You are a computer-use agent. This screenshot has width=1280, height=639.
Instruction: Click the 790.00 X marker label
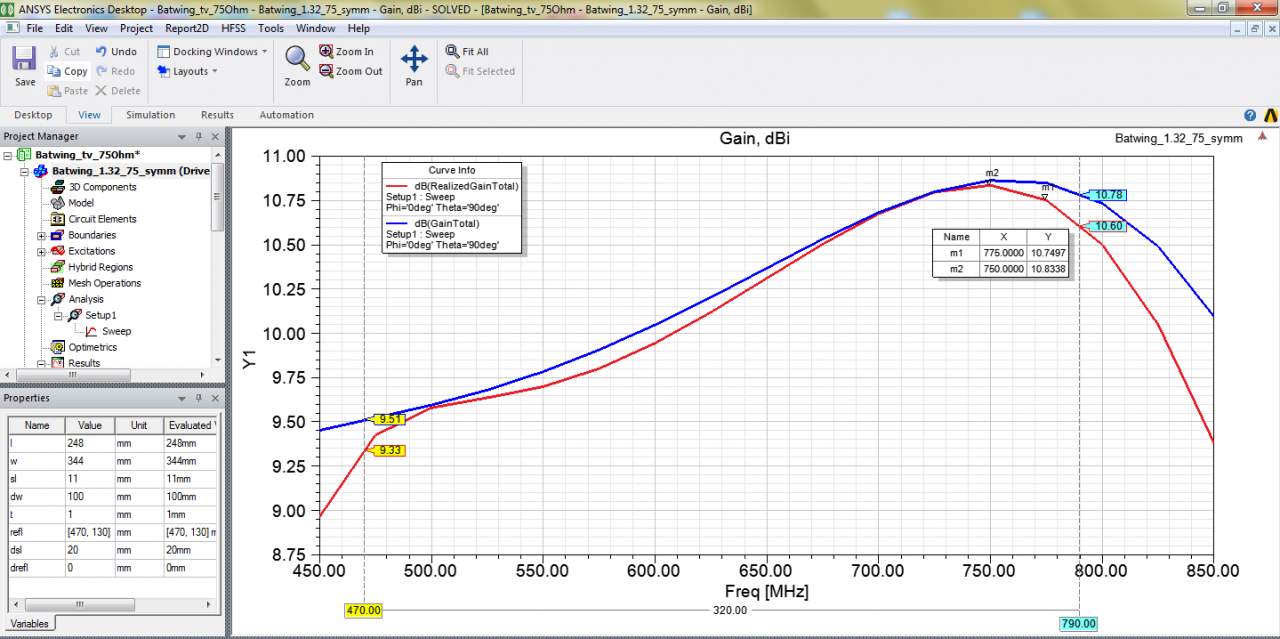point(1078,624)
